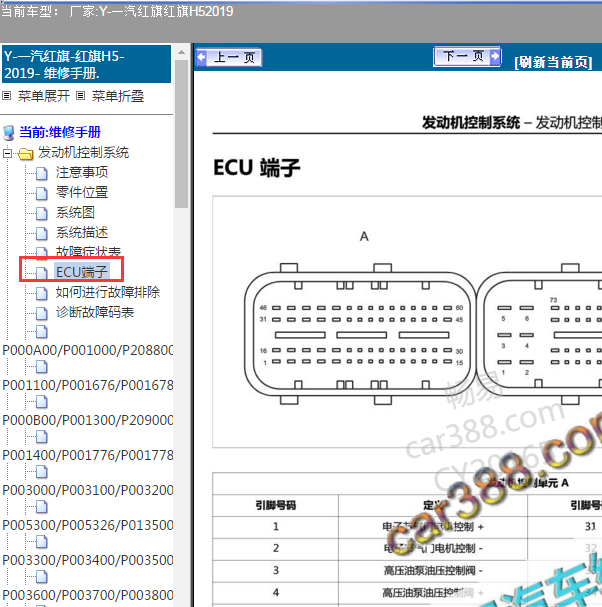Open the P001100/P001676/P001678 entry
Image resolution: width=602 pixels, height=607 pixels.
[x=87, y=385]
